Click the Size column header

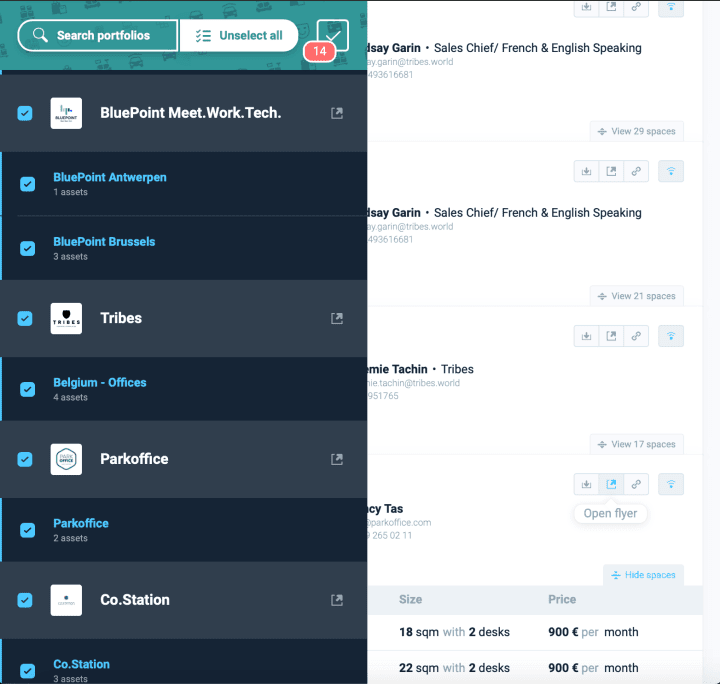(411, 600)
